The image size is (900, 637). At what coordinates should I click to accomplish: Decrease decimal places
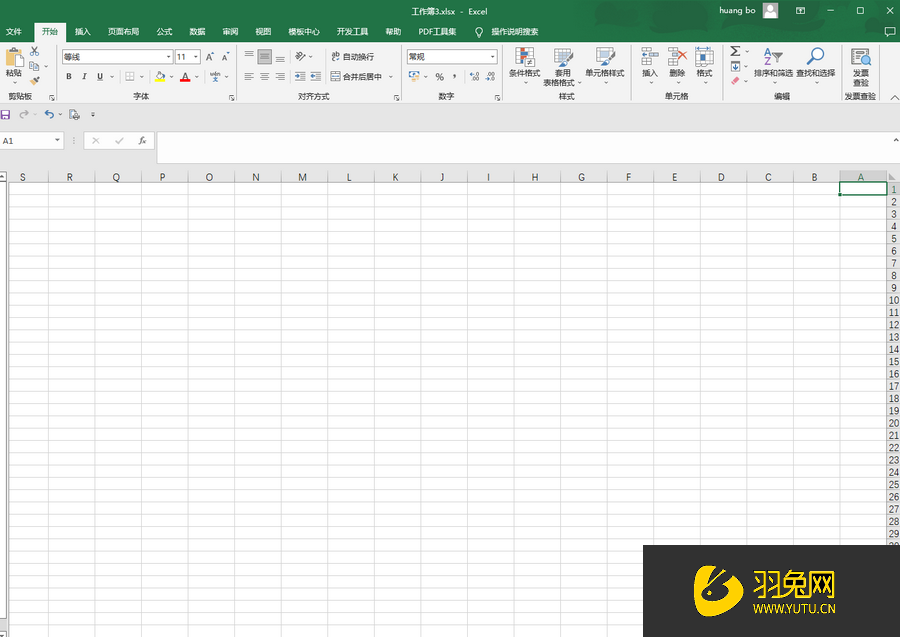tap(490, 76)
